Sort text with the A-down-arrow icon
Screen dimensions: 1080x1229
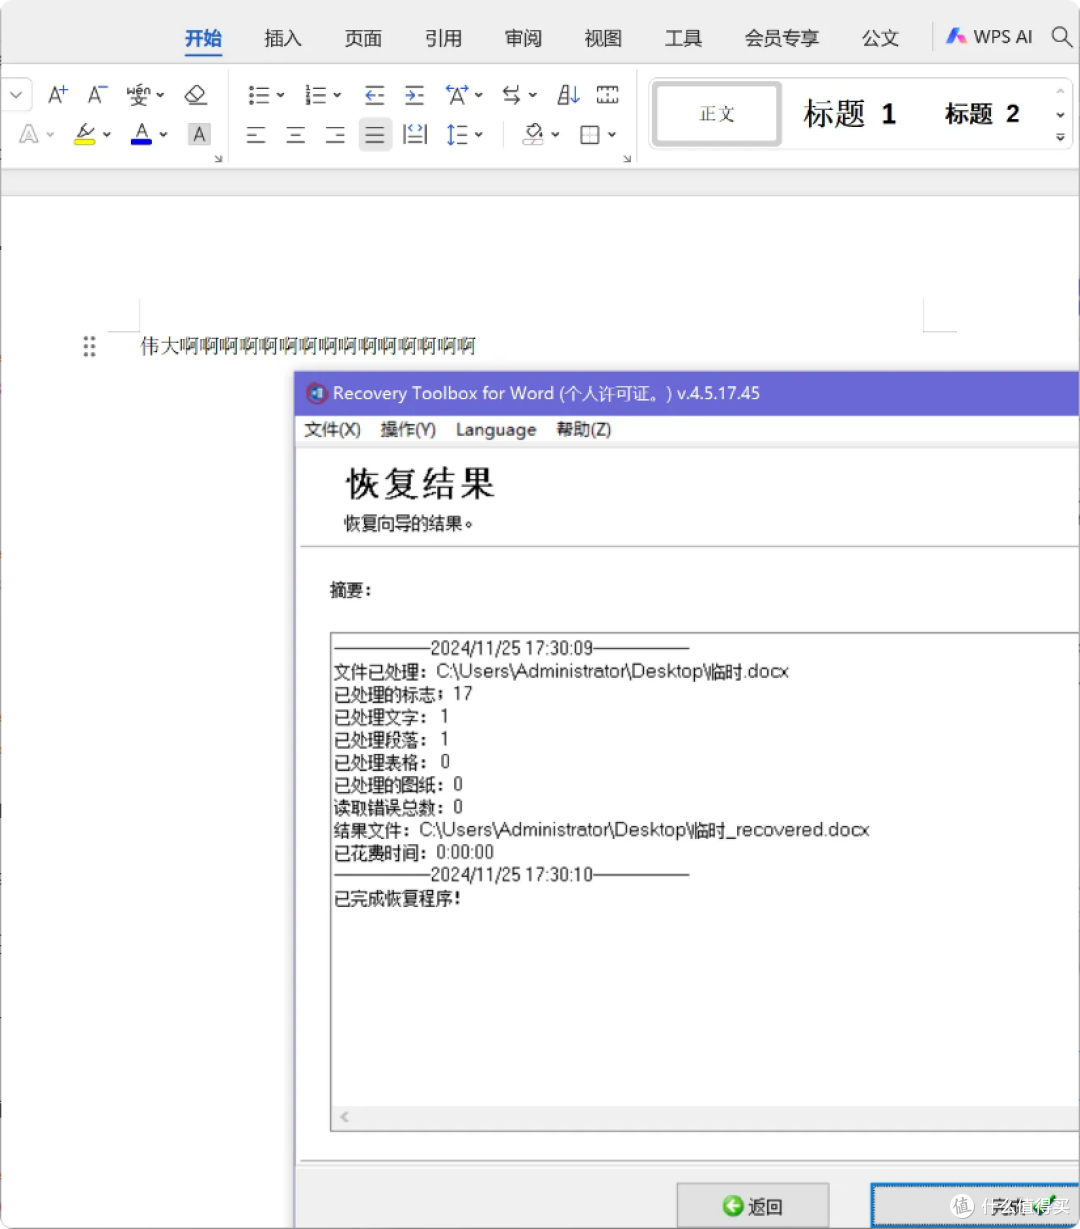point(568,95)
